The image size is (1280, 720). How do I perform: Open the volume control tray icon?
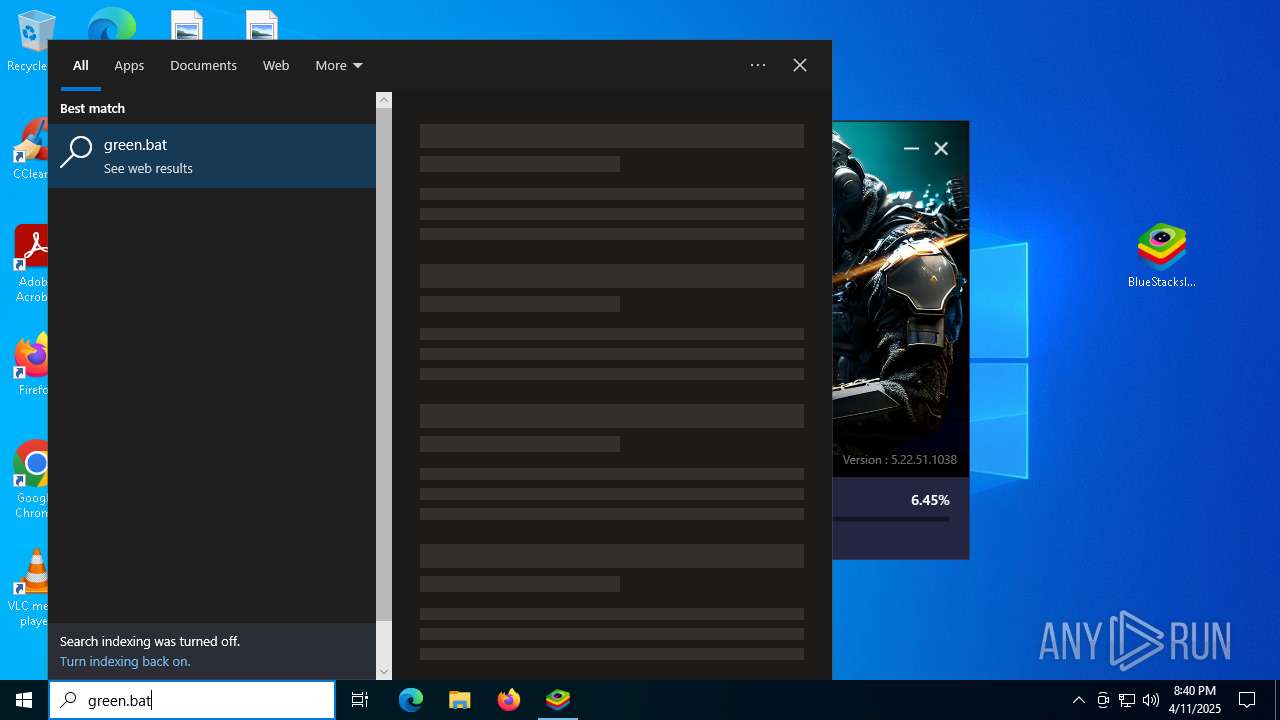tap(1151, 700)
